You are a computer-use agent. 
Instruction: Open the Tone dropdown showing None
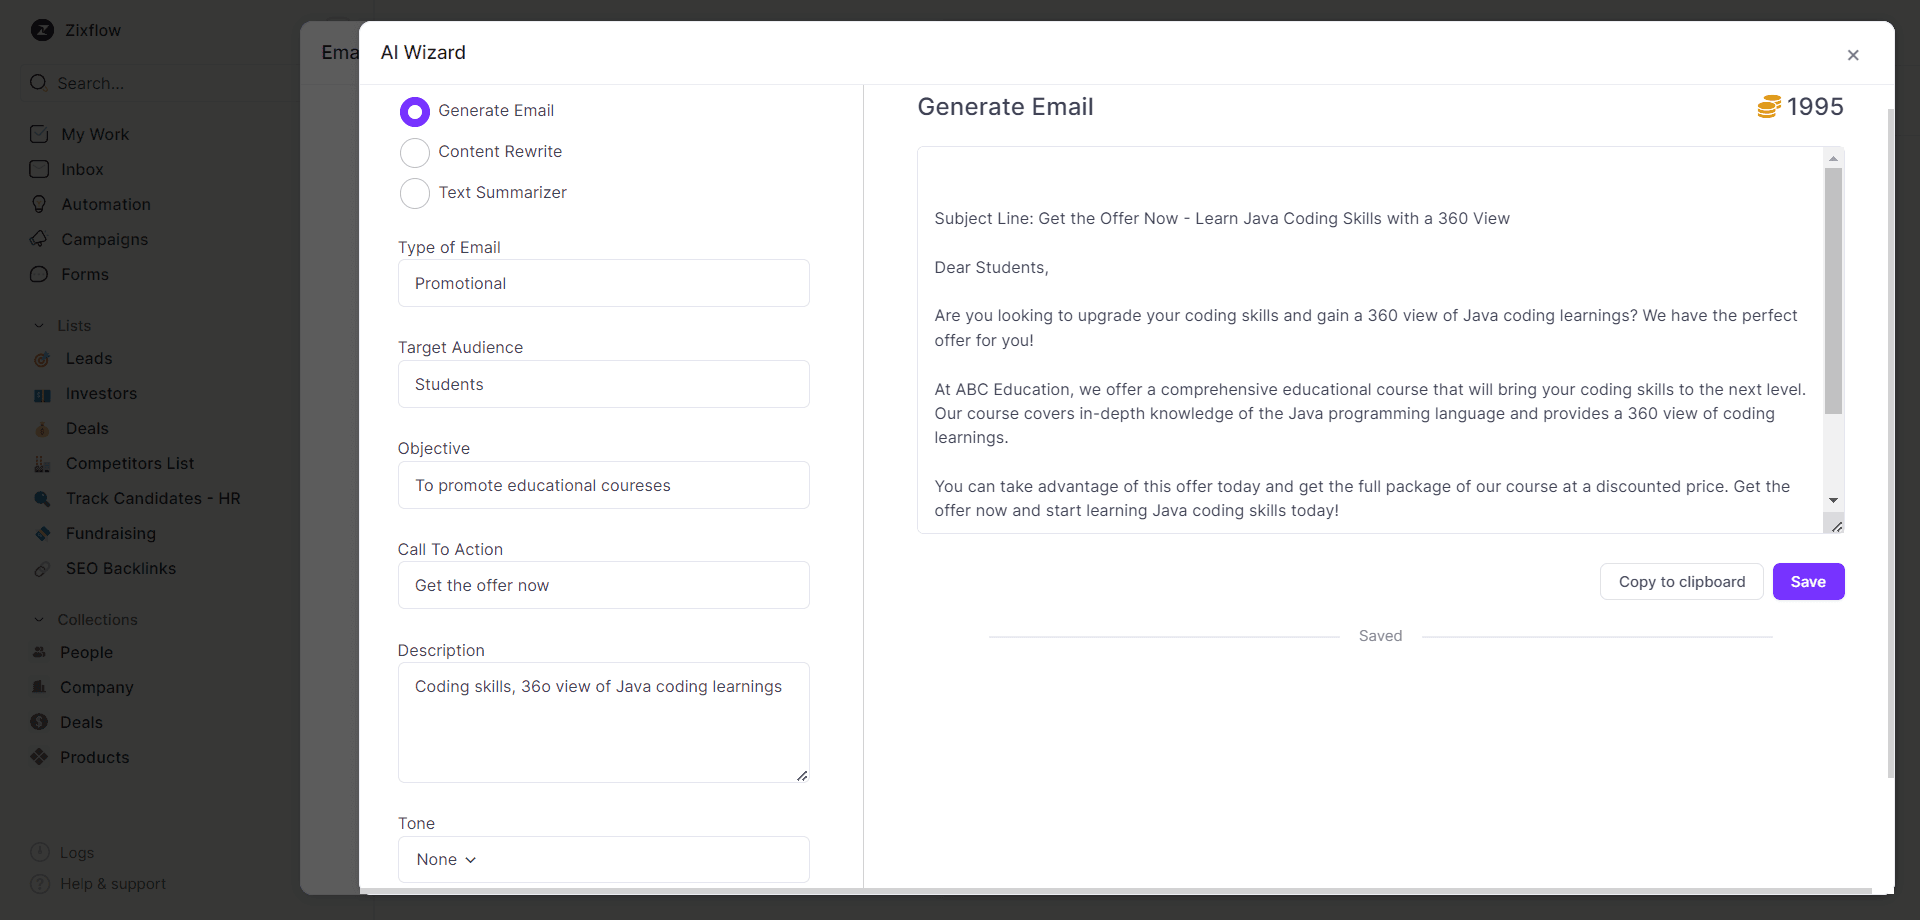tap(602, 859)
